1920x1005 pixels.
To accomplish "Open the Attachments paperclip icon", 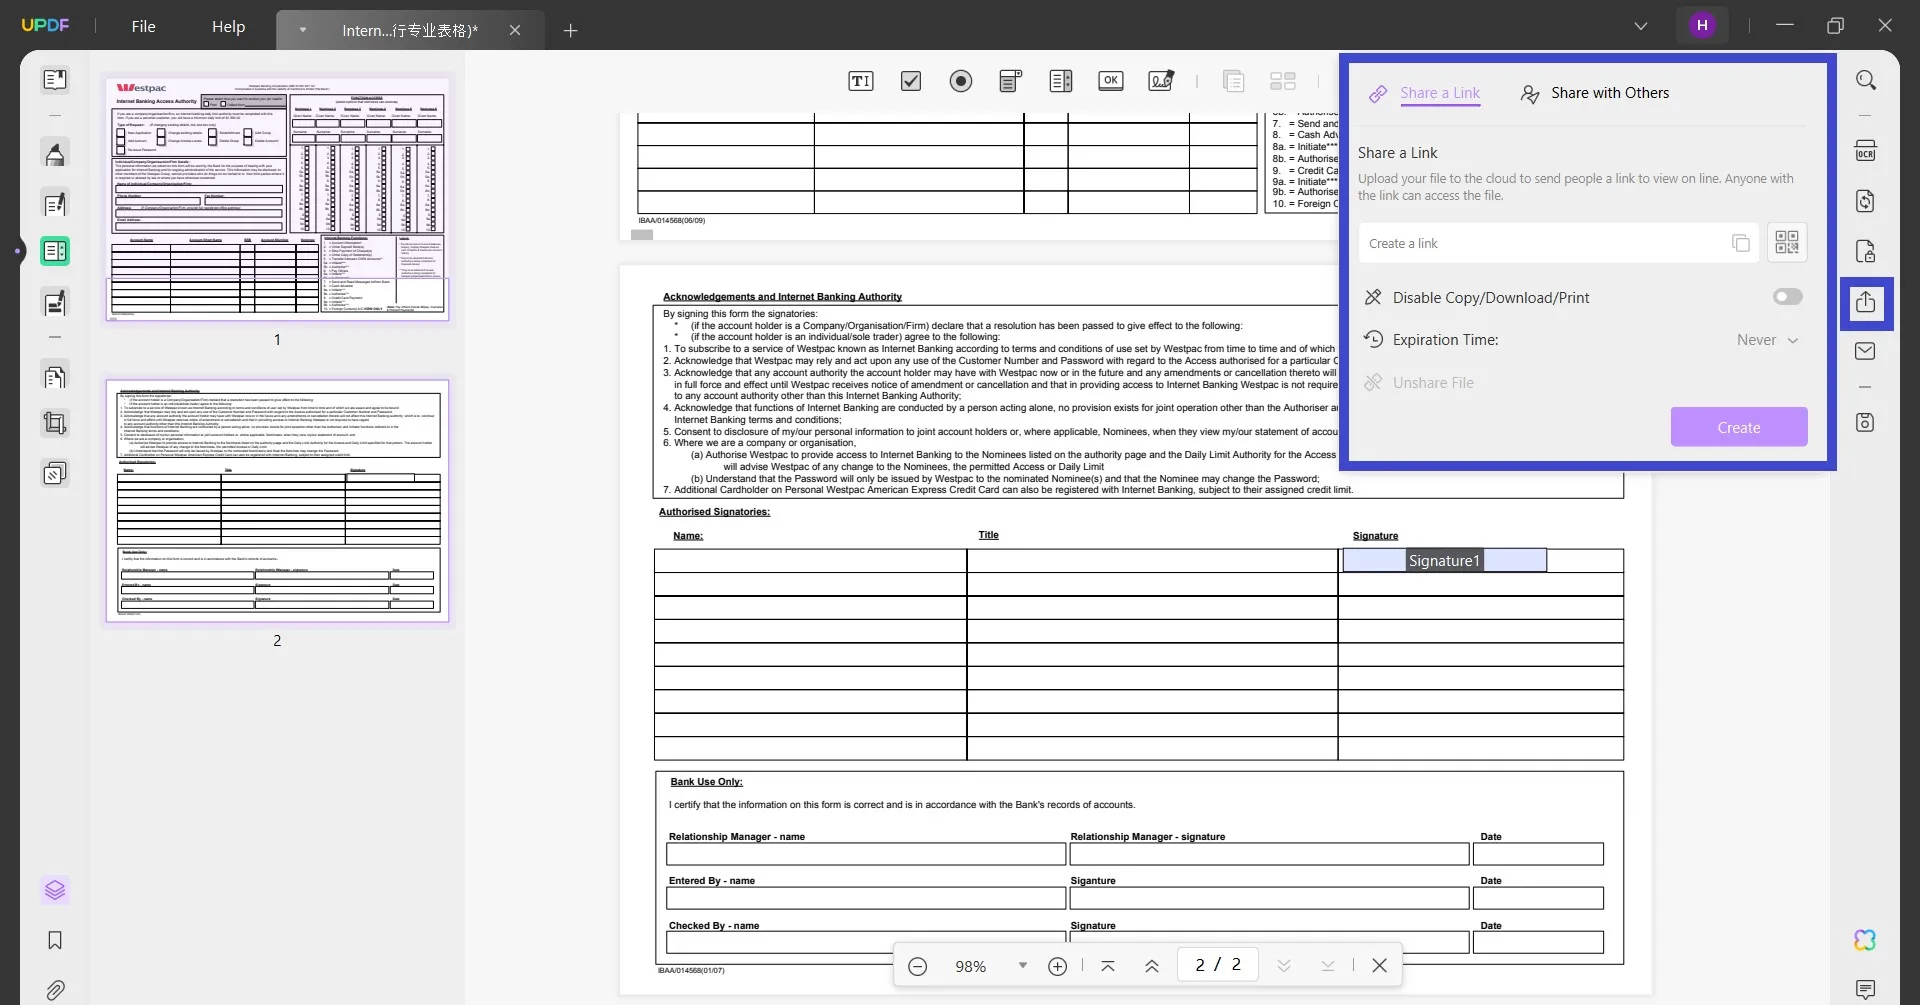I will pos(55,990).
